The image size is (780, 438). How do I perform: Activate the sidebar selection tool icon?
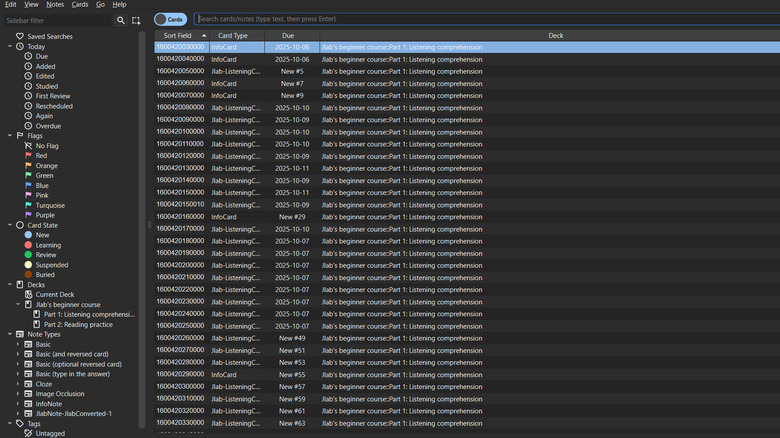click(136, 20)
